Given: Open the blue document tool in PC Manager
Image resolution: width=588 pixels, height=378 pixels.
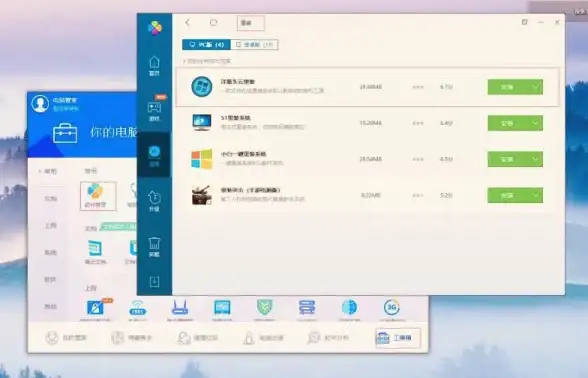Looking at the screenshot, I should pyautogui.click(x=95, y=249).
